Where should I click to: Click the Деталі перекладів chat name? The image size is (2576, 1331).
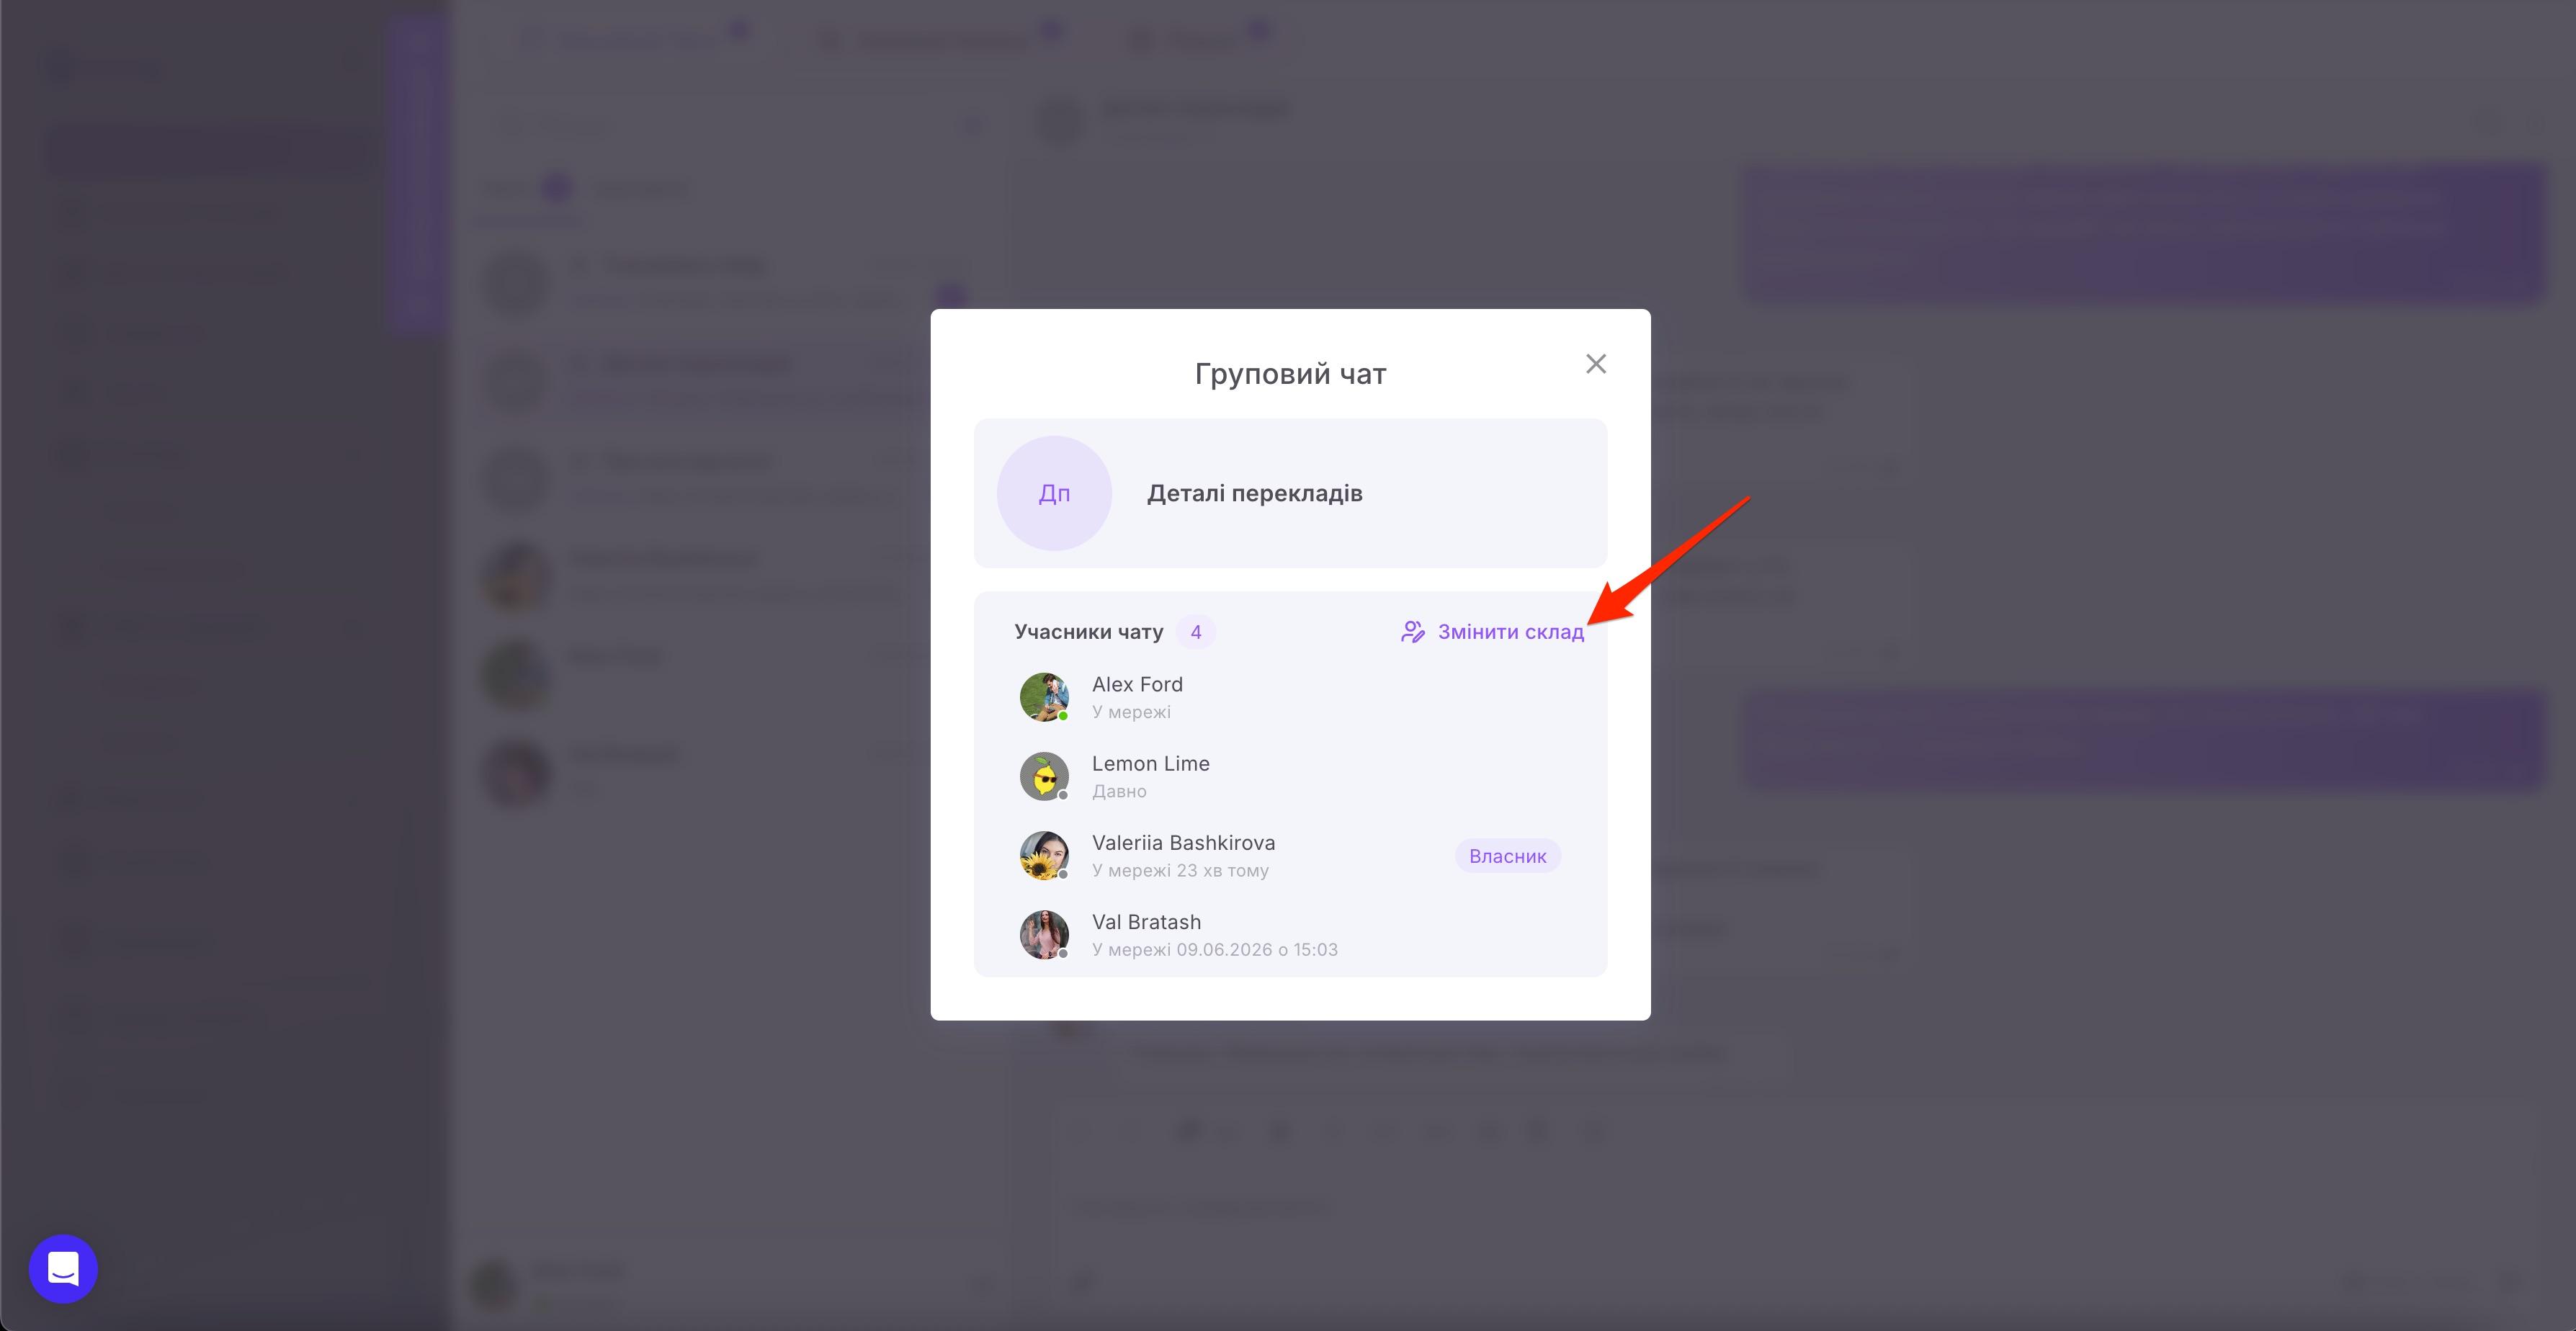click(x=1254, y=493)
